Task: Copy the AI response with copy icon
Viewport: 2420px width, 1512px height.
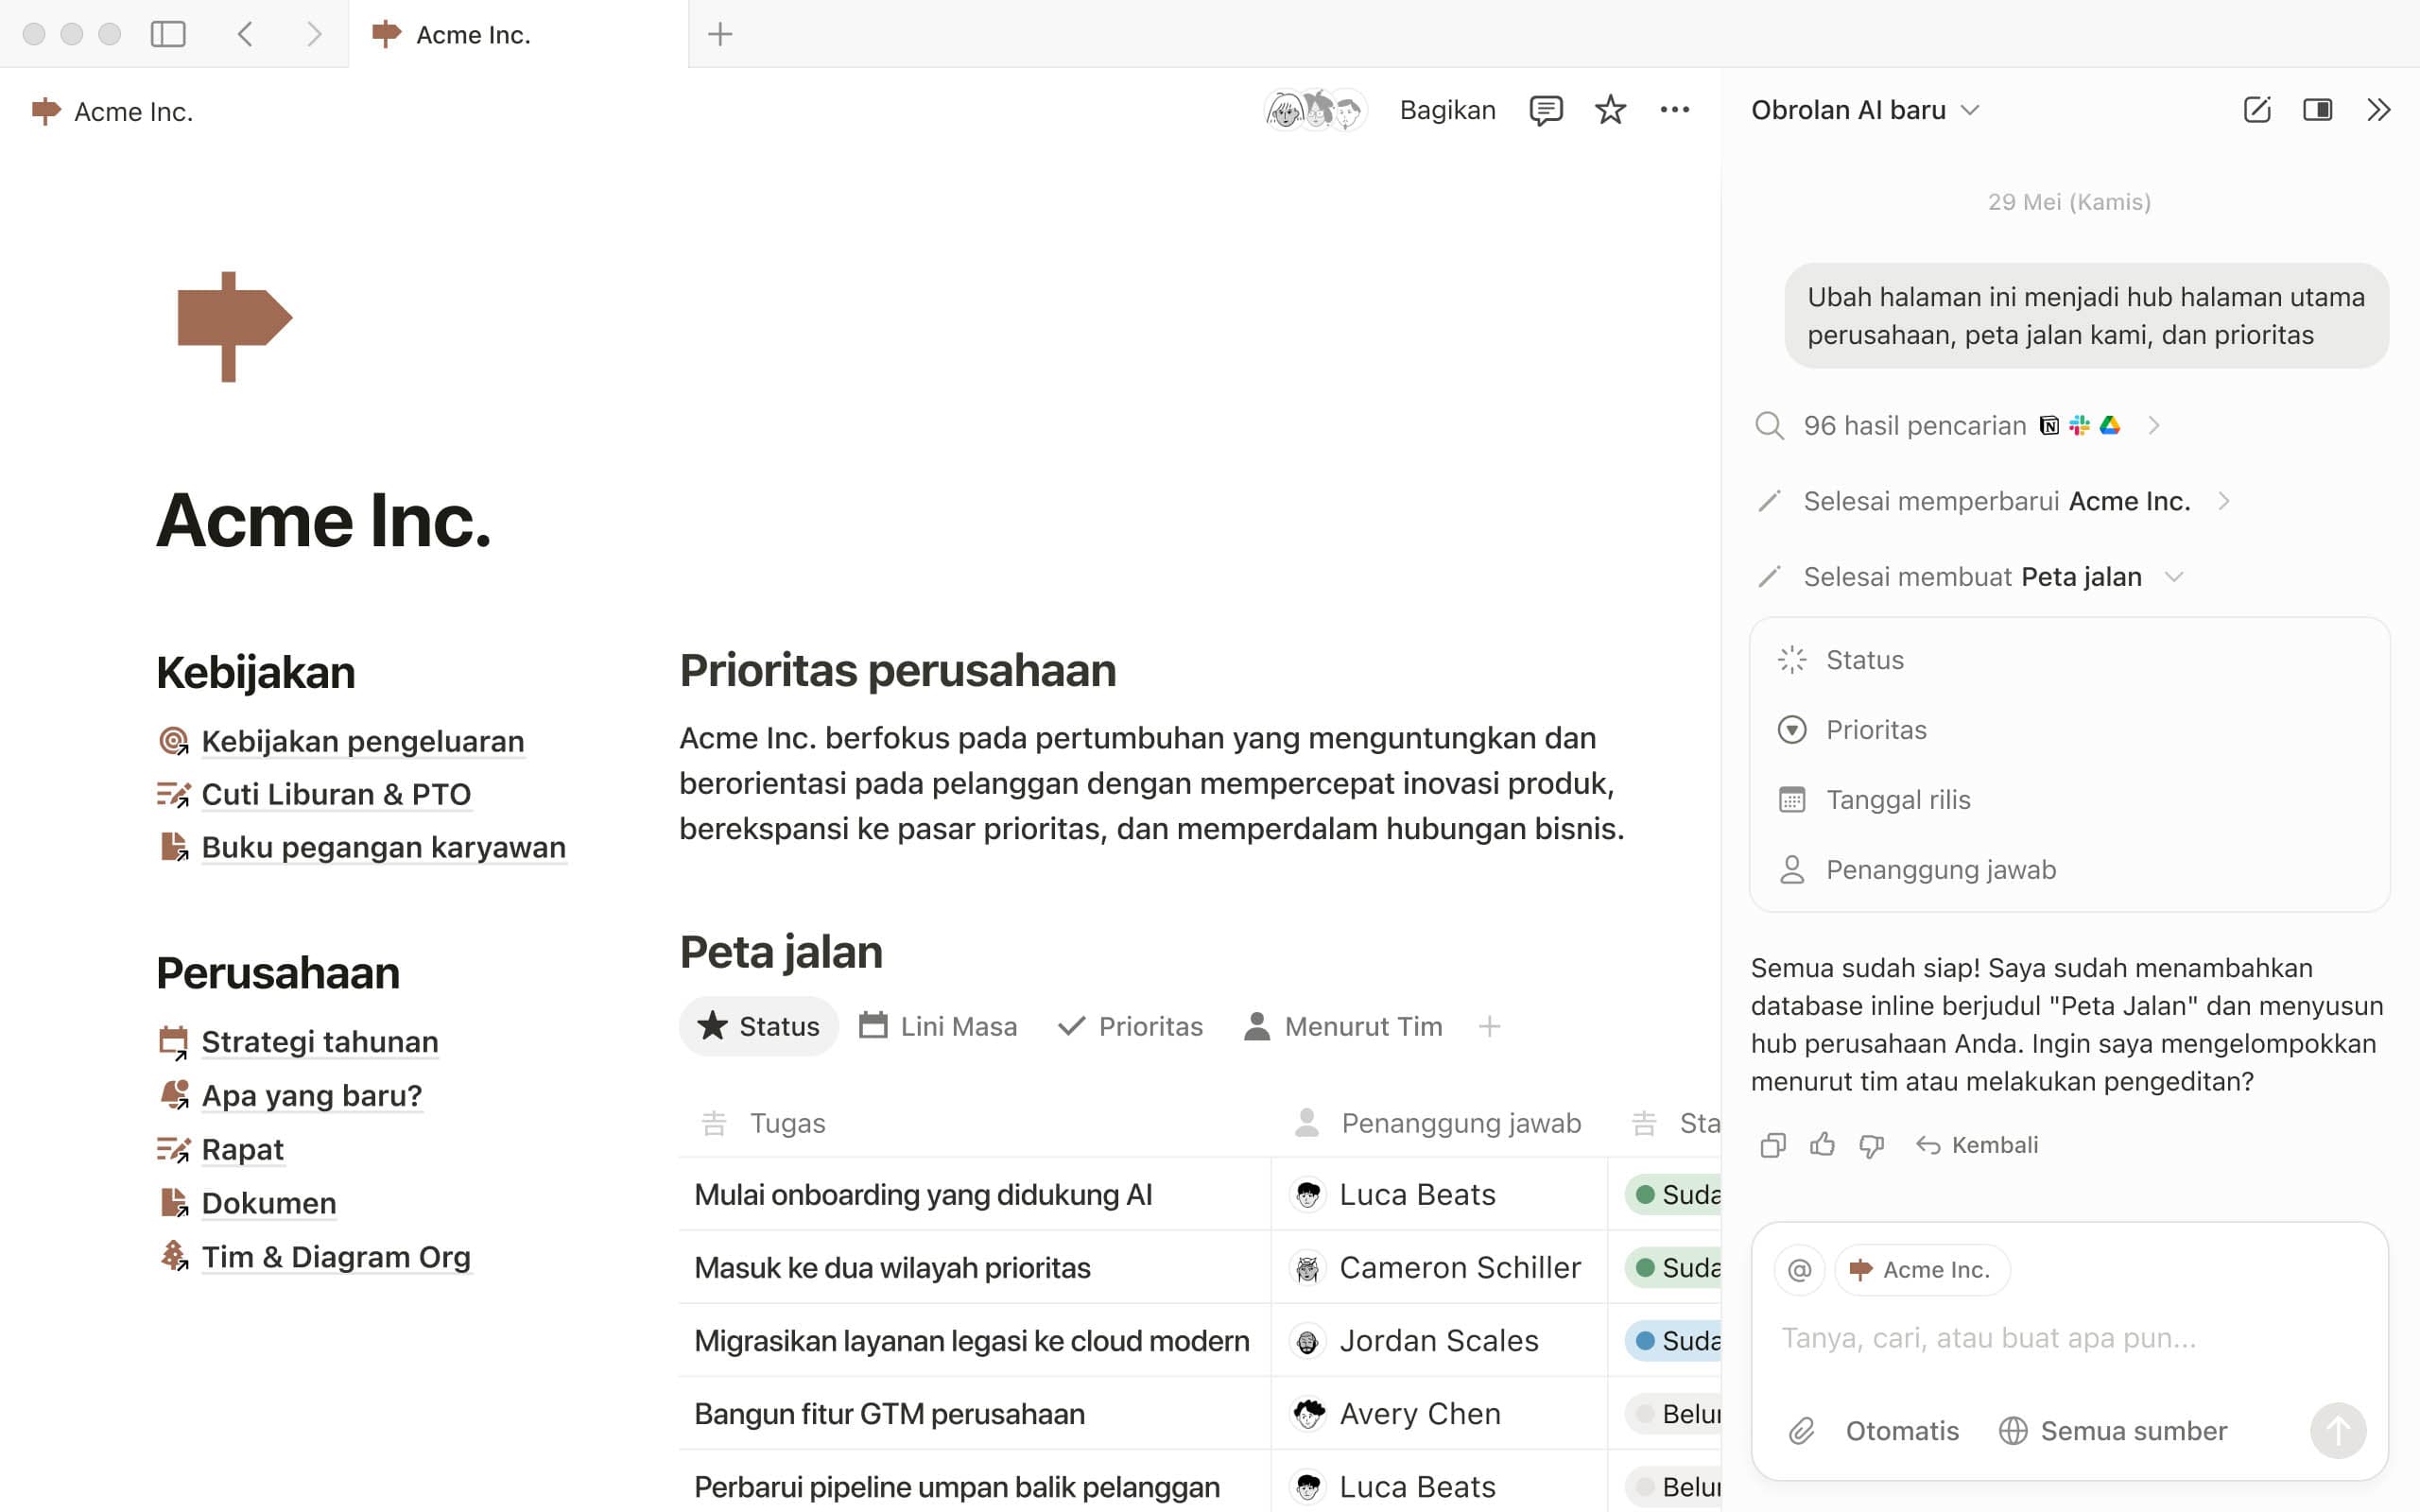Action: pyautogui.click(x=1772, y=1145)
